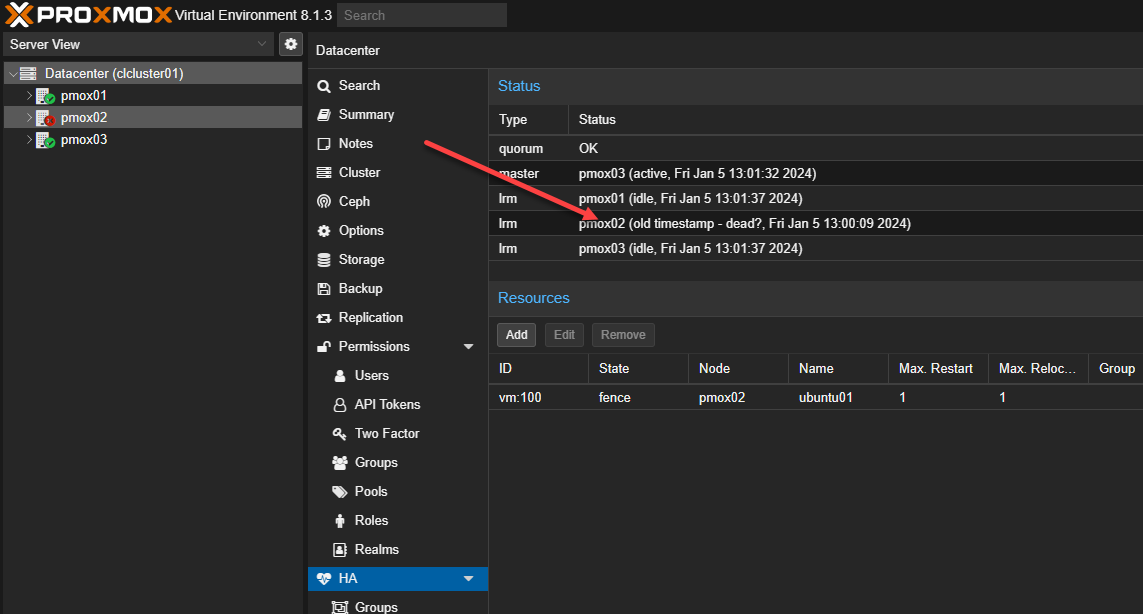This screenshot has height=614, width=1143.
Task: Click the pmox02 offline node icon
Action: 45,118
